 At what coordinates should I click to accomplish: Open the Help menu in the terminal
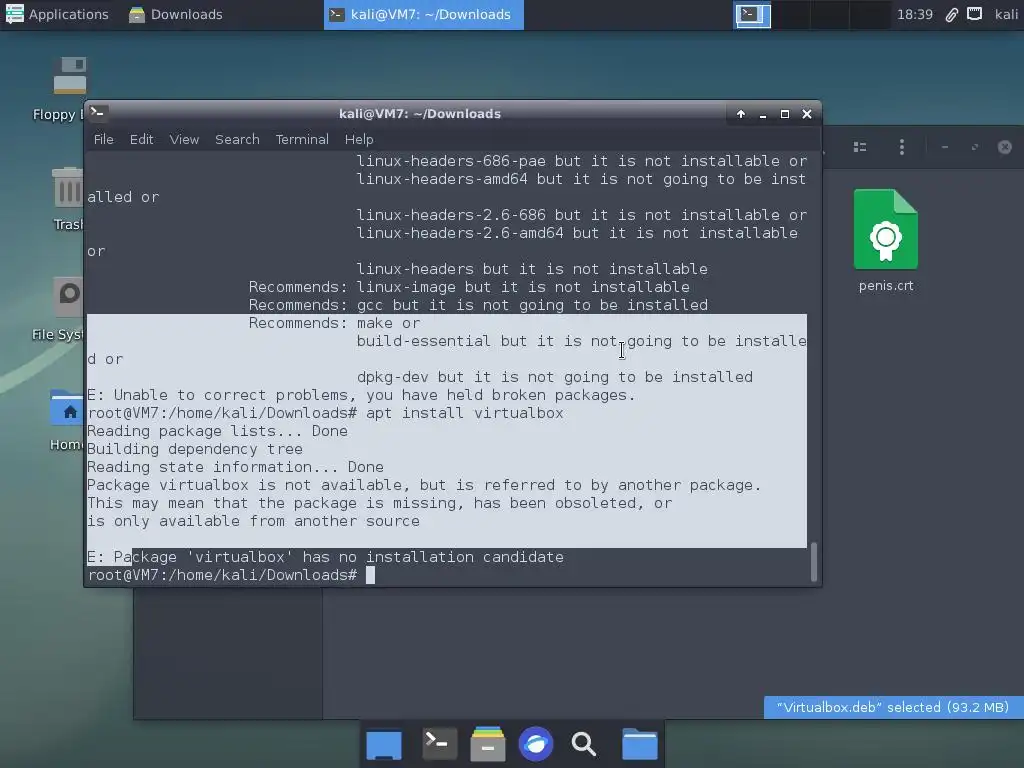coord(359,139)
